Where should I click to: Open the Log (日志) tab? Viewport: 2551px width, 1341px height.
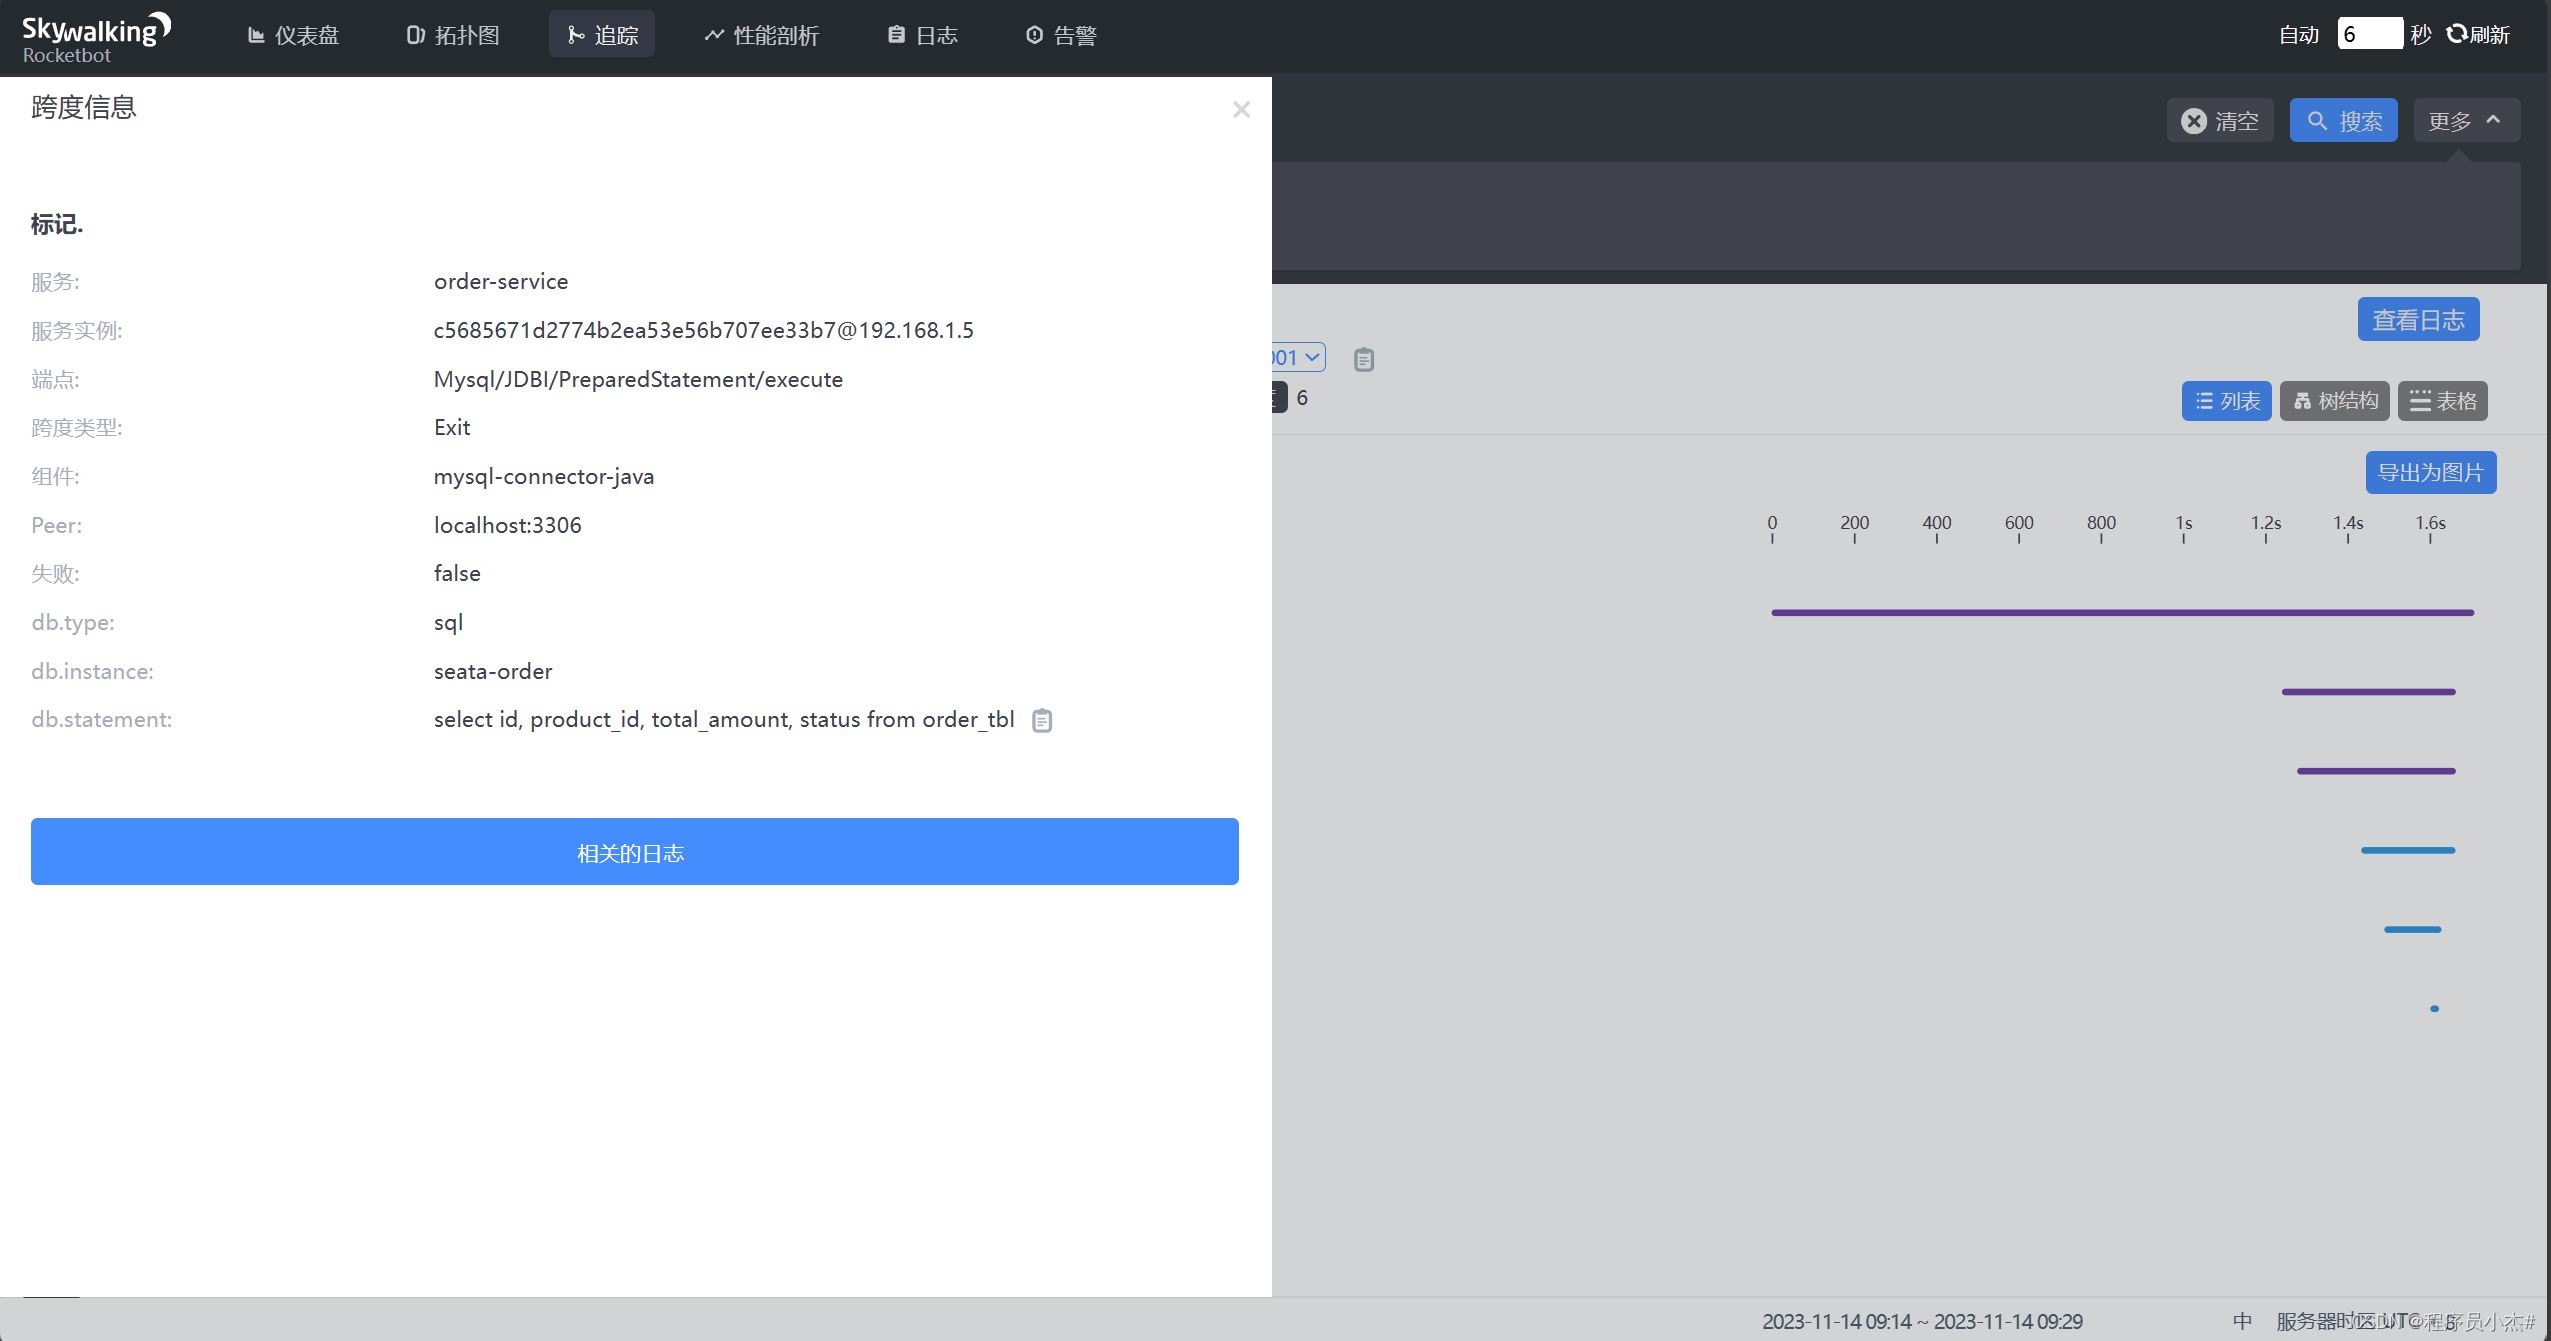point(922,35)
